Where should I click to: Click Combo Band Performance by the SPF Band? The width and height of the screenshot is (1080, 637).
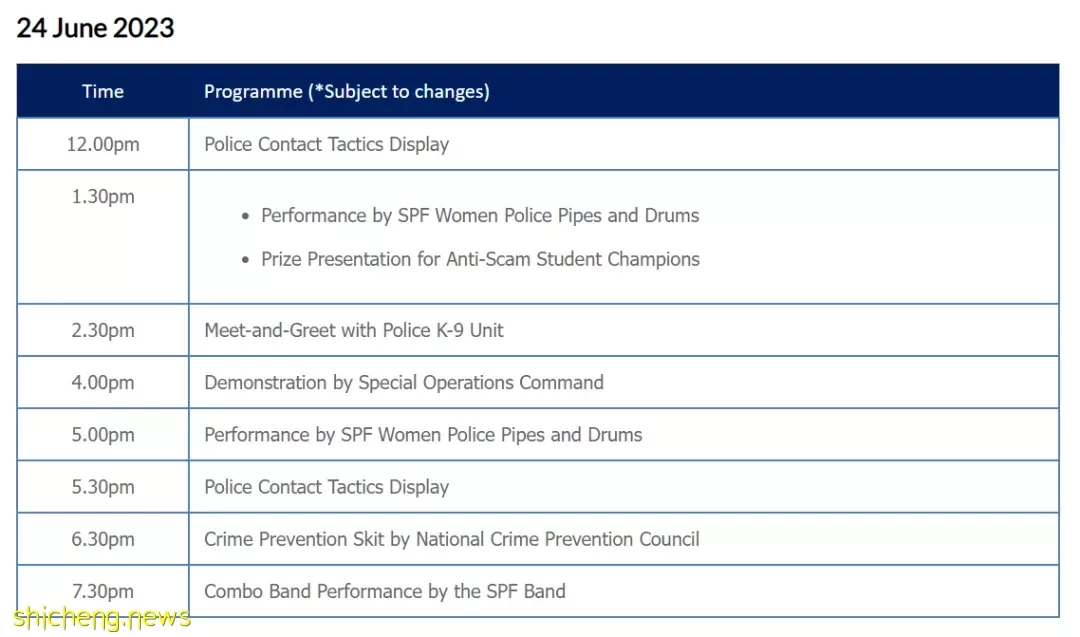(x=384, y=592)
